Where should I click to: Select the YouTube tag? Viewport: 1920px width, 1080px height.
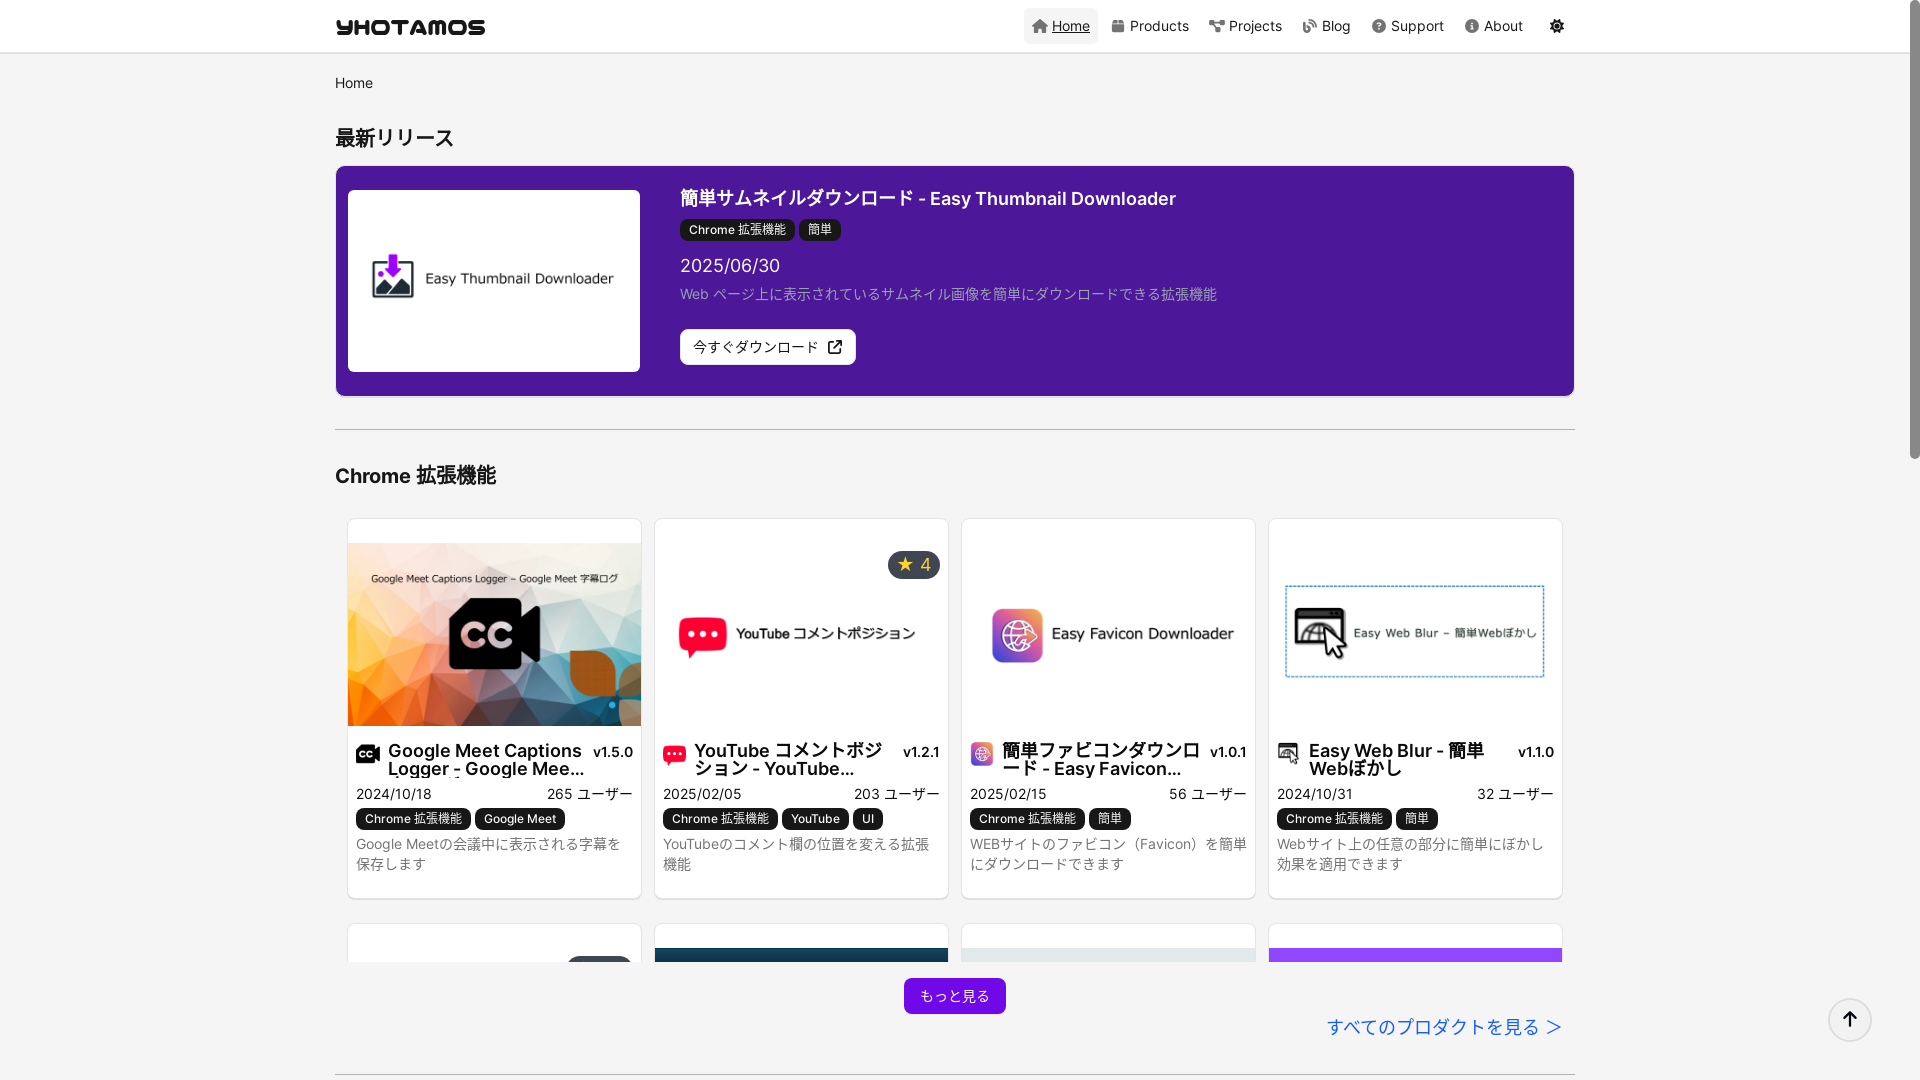(815, 819)
